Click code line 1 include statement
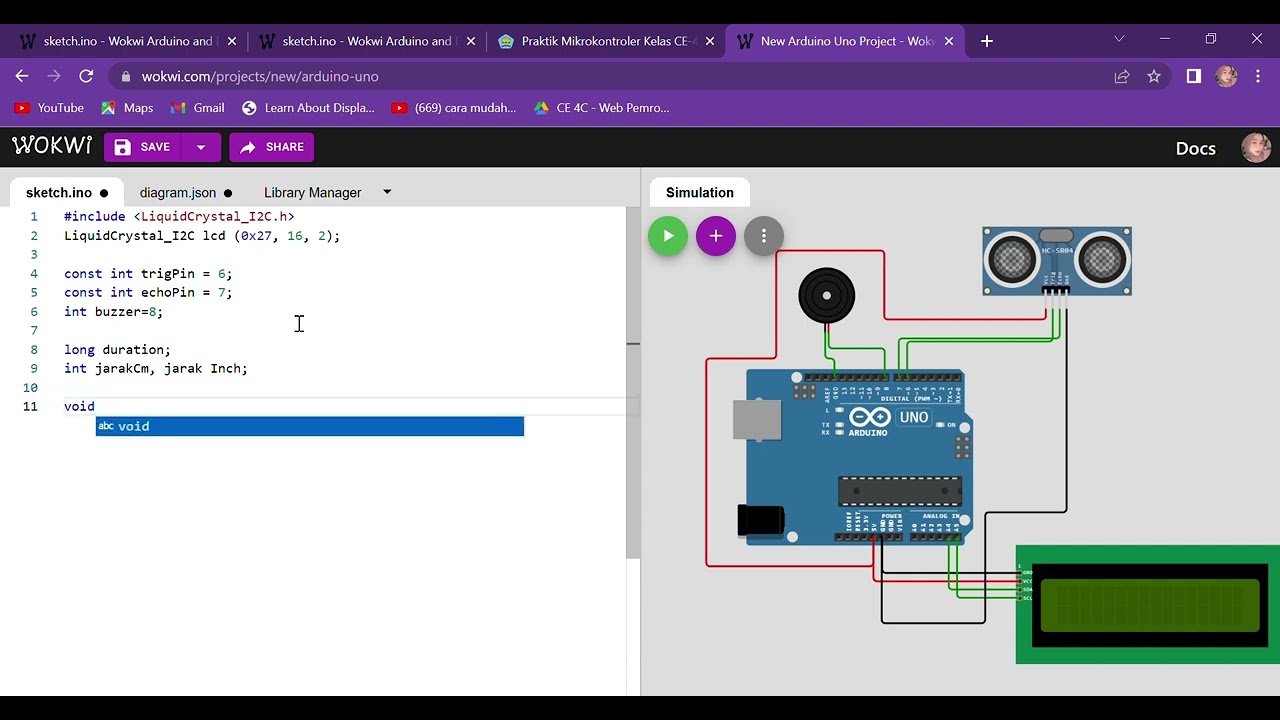Image resolution: width=1280 pixels, height=720 pixels. tap(179, 216)
